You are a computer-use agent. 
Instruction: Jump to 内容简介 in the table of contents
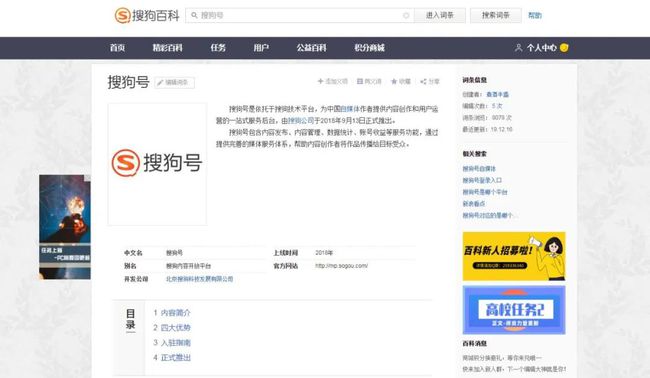[176, 313]
